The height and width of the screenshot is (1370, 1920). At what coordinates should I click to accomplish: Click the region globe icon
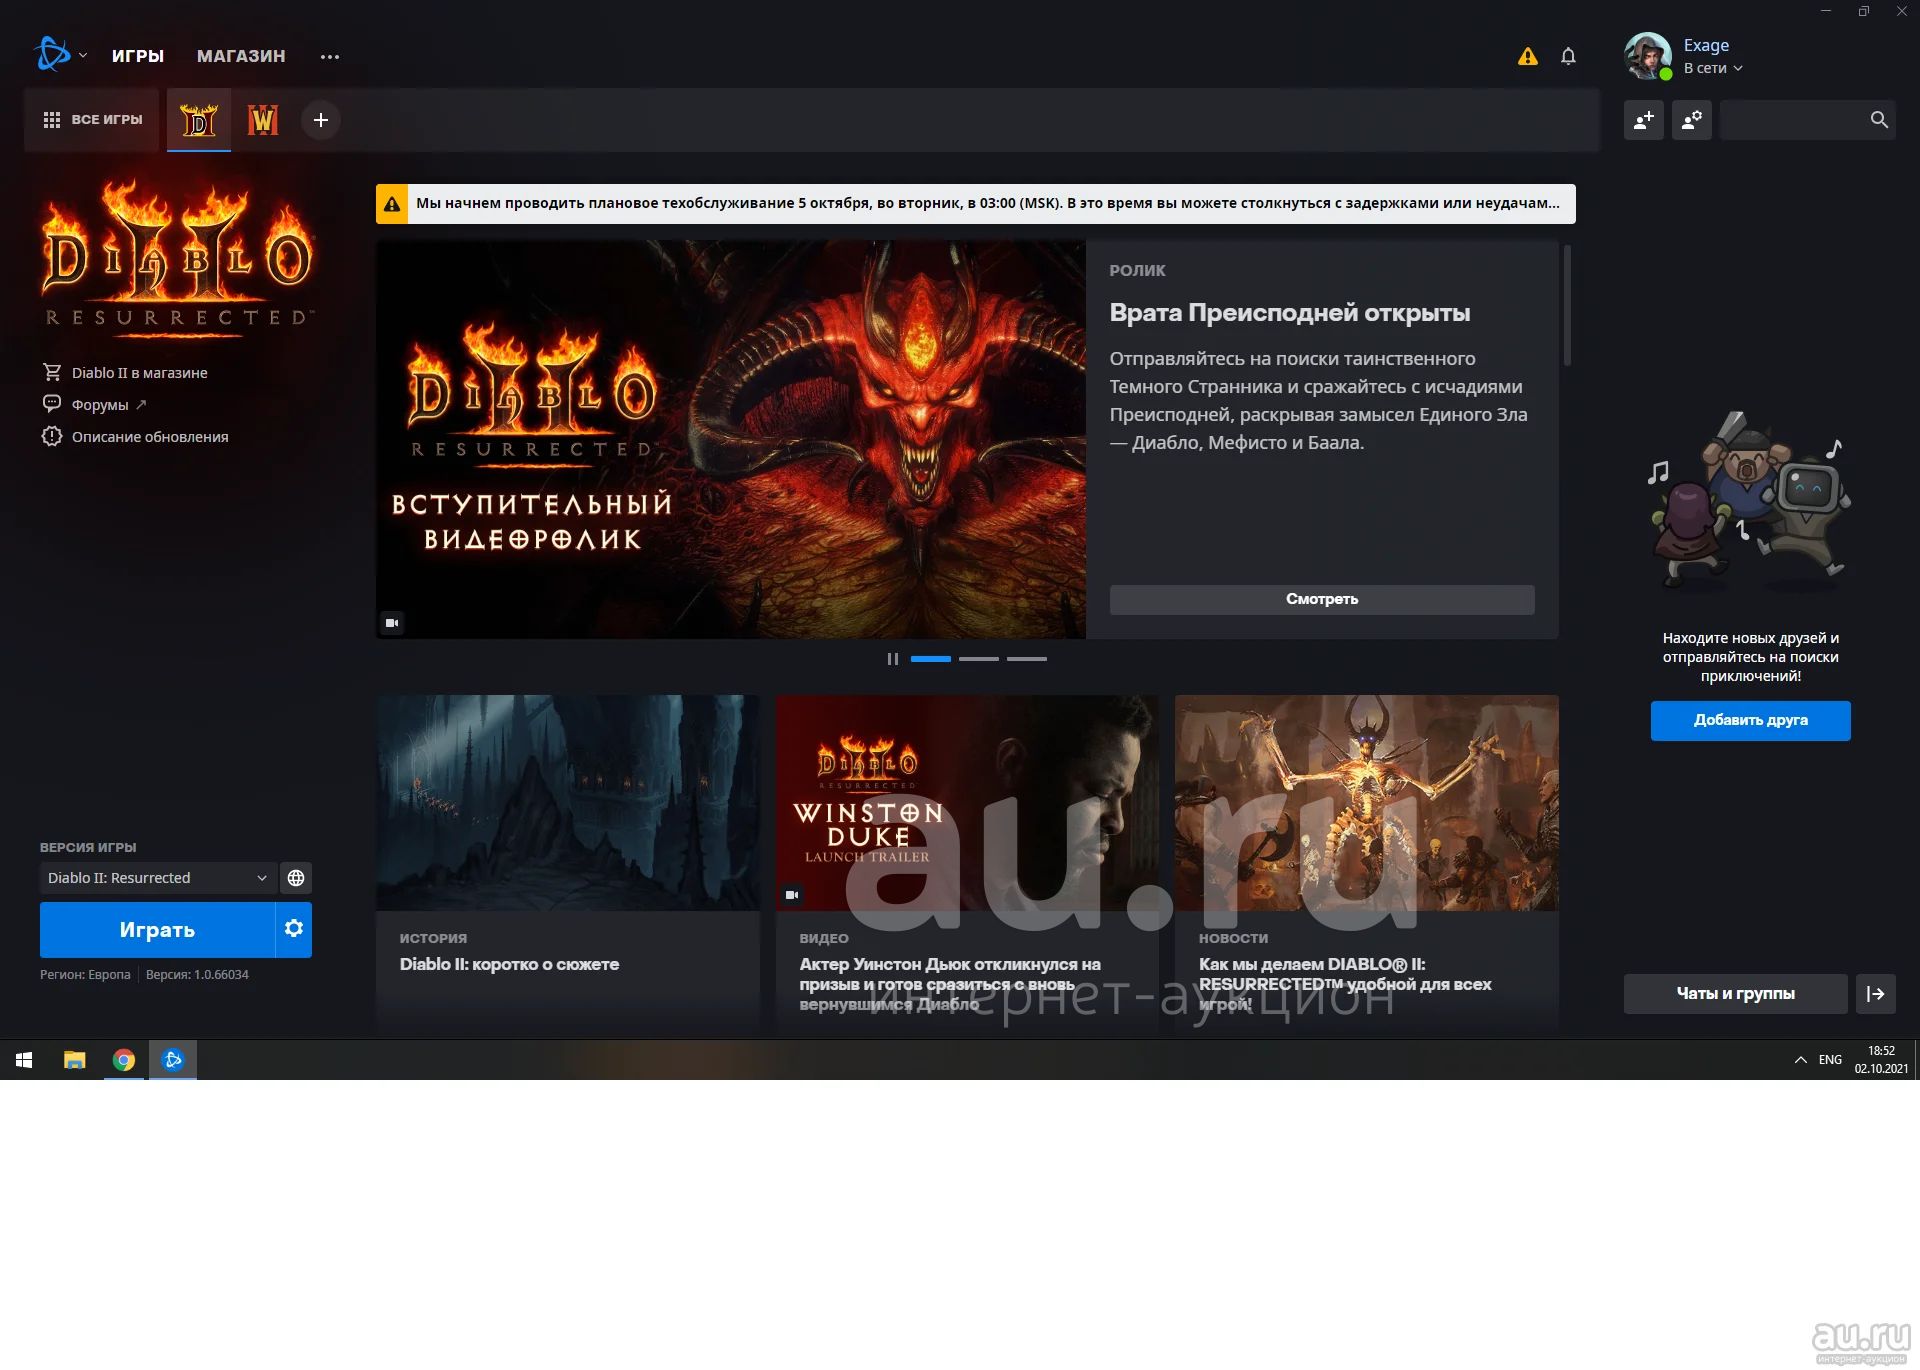[x=296, y=878]
